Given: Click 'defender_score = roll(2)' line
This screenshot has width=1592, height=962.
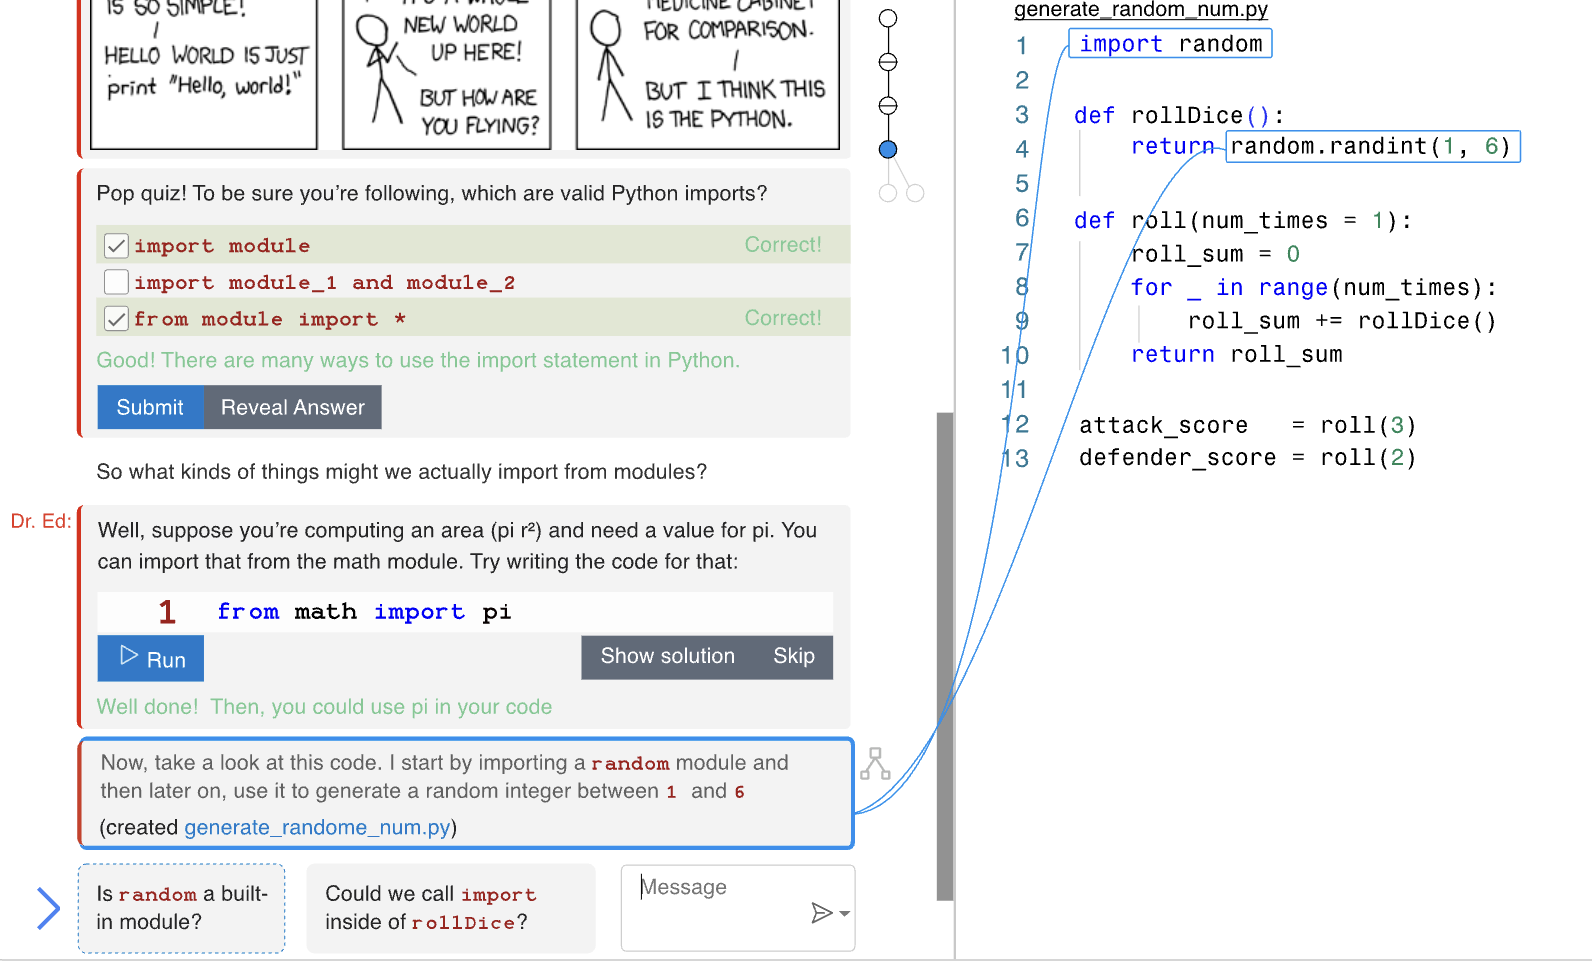Looking at the screenshot, I should coord(1248,458).
